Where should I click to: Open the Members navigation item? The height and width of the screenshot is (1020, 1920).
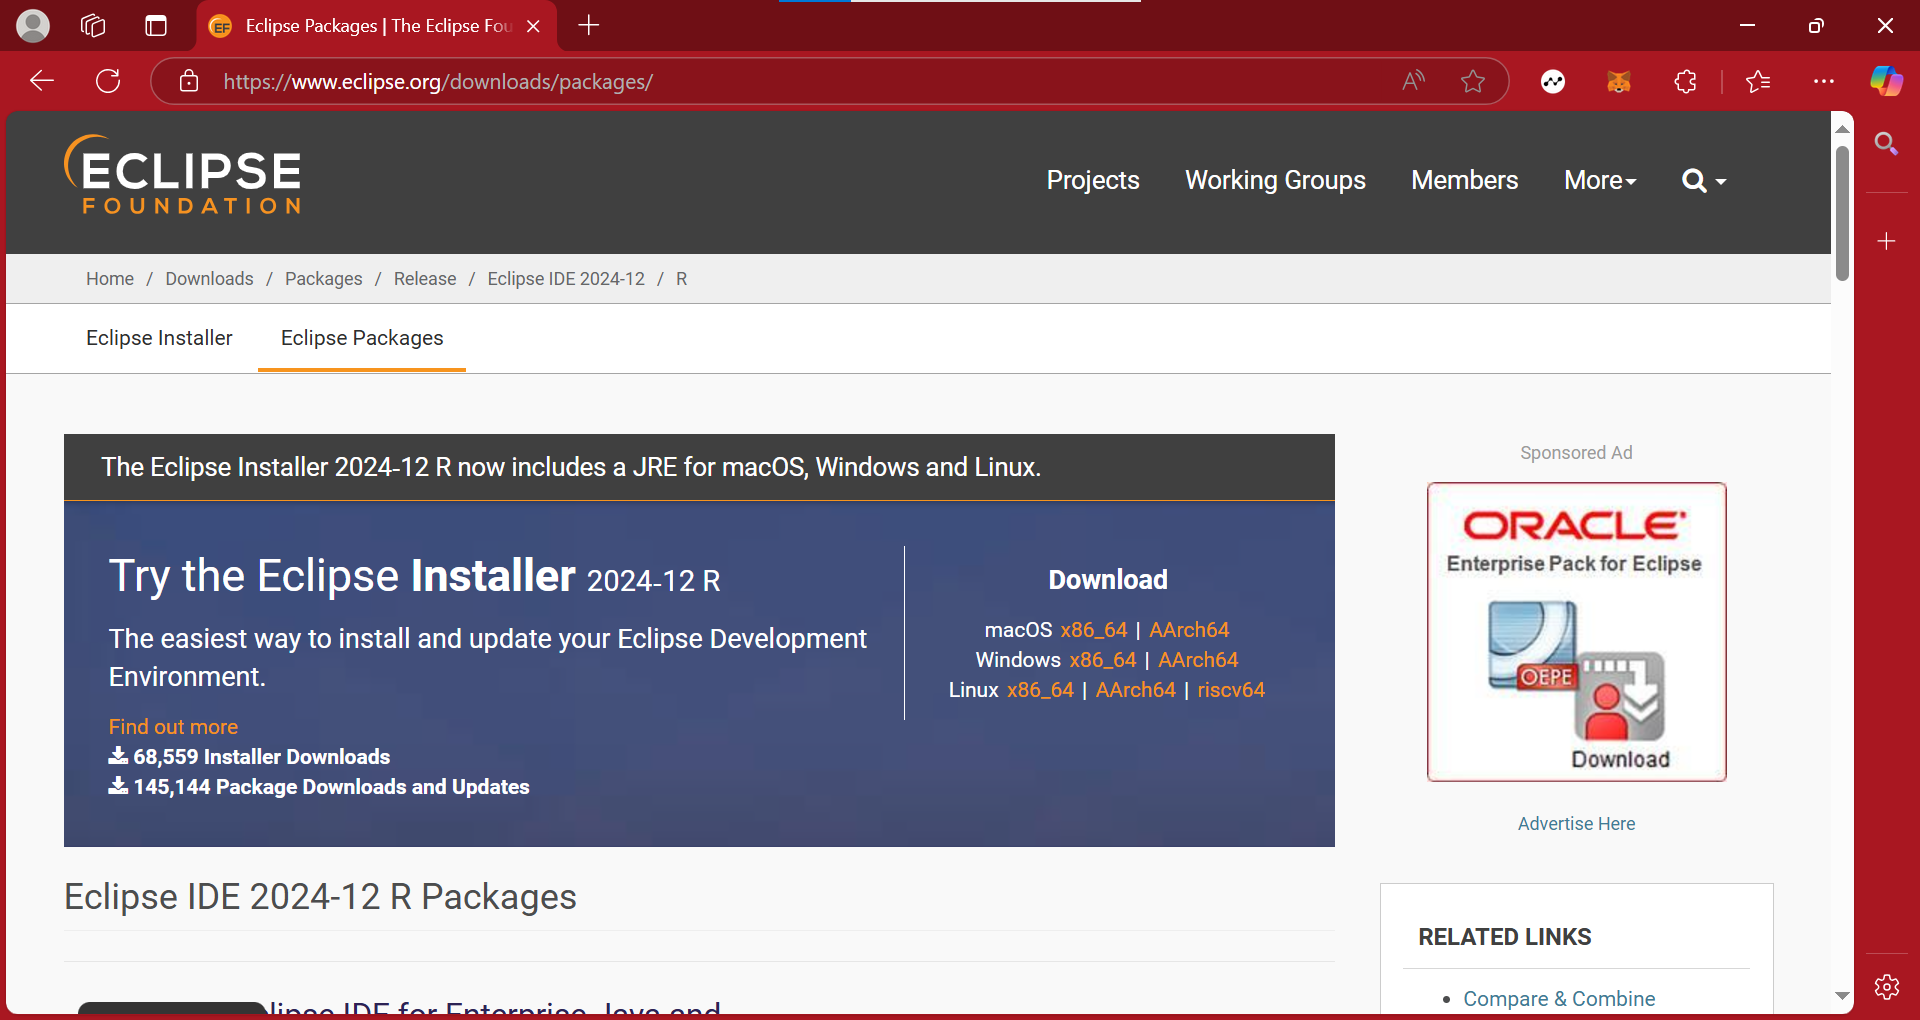pyautogui.click(x=1464, y=180)
